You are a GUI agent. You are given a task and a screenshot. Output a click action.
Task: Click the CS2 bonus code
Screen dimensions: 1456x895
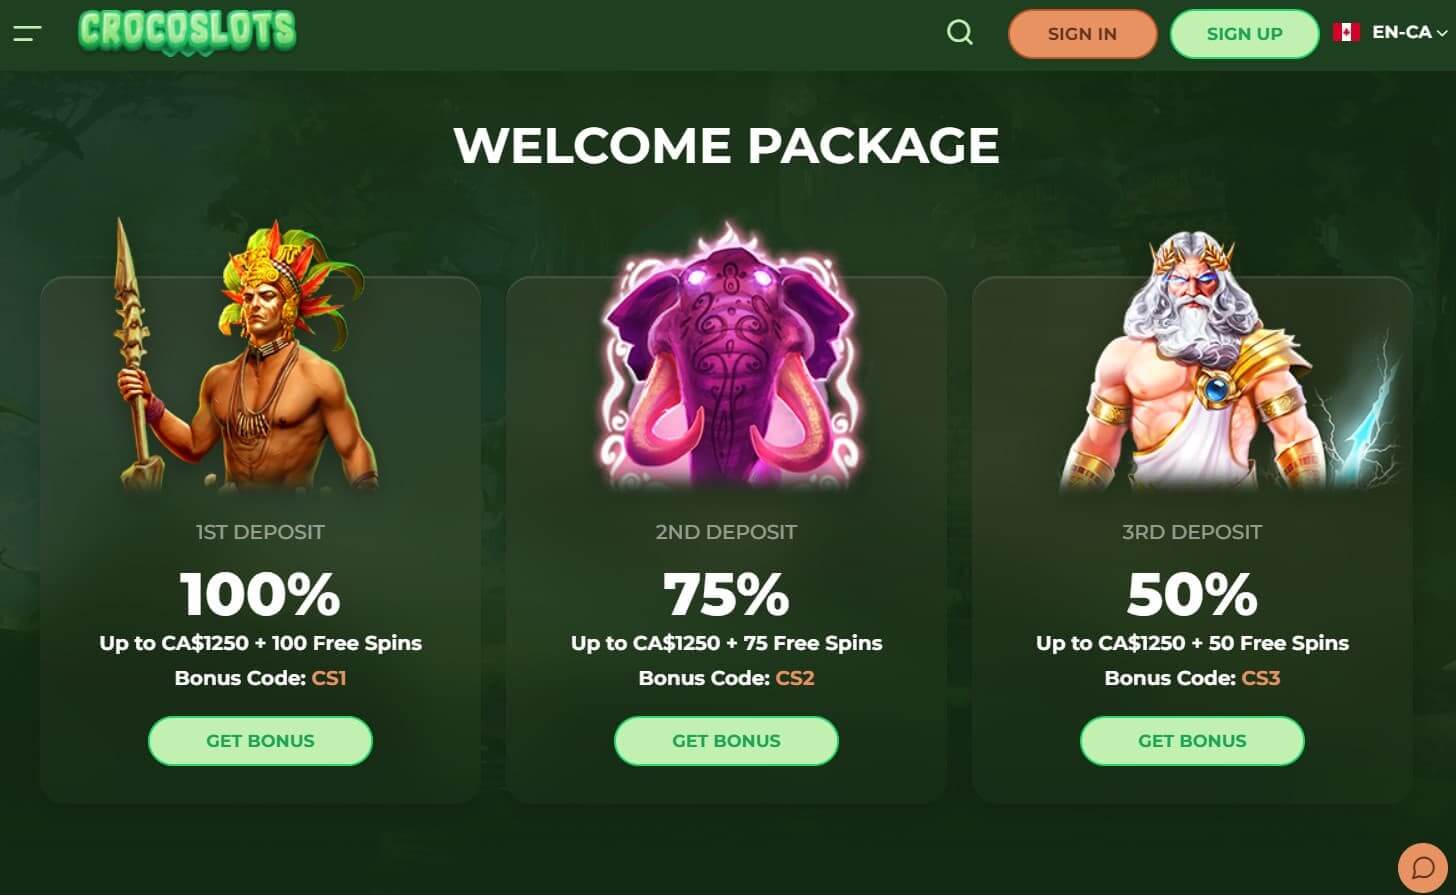[x=795, y=678]
